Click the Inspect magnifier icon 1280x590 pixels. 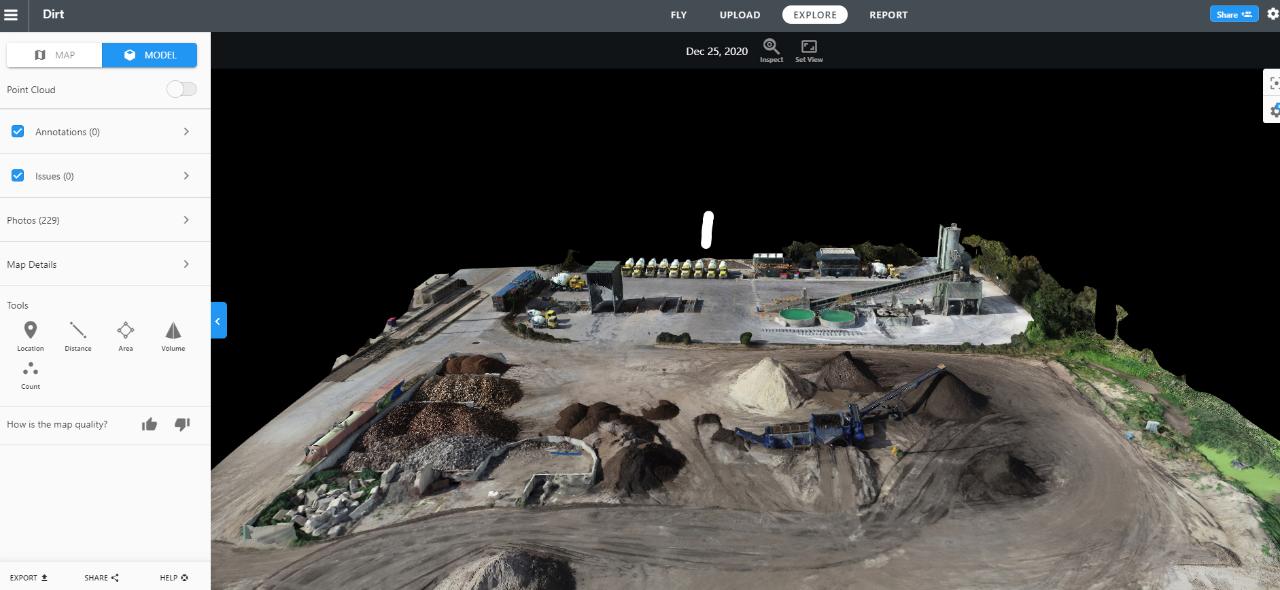pos(771,47)
